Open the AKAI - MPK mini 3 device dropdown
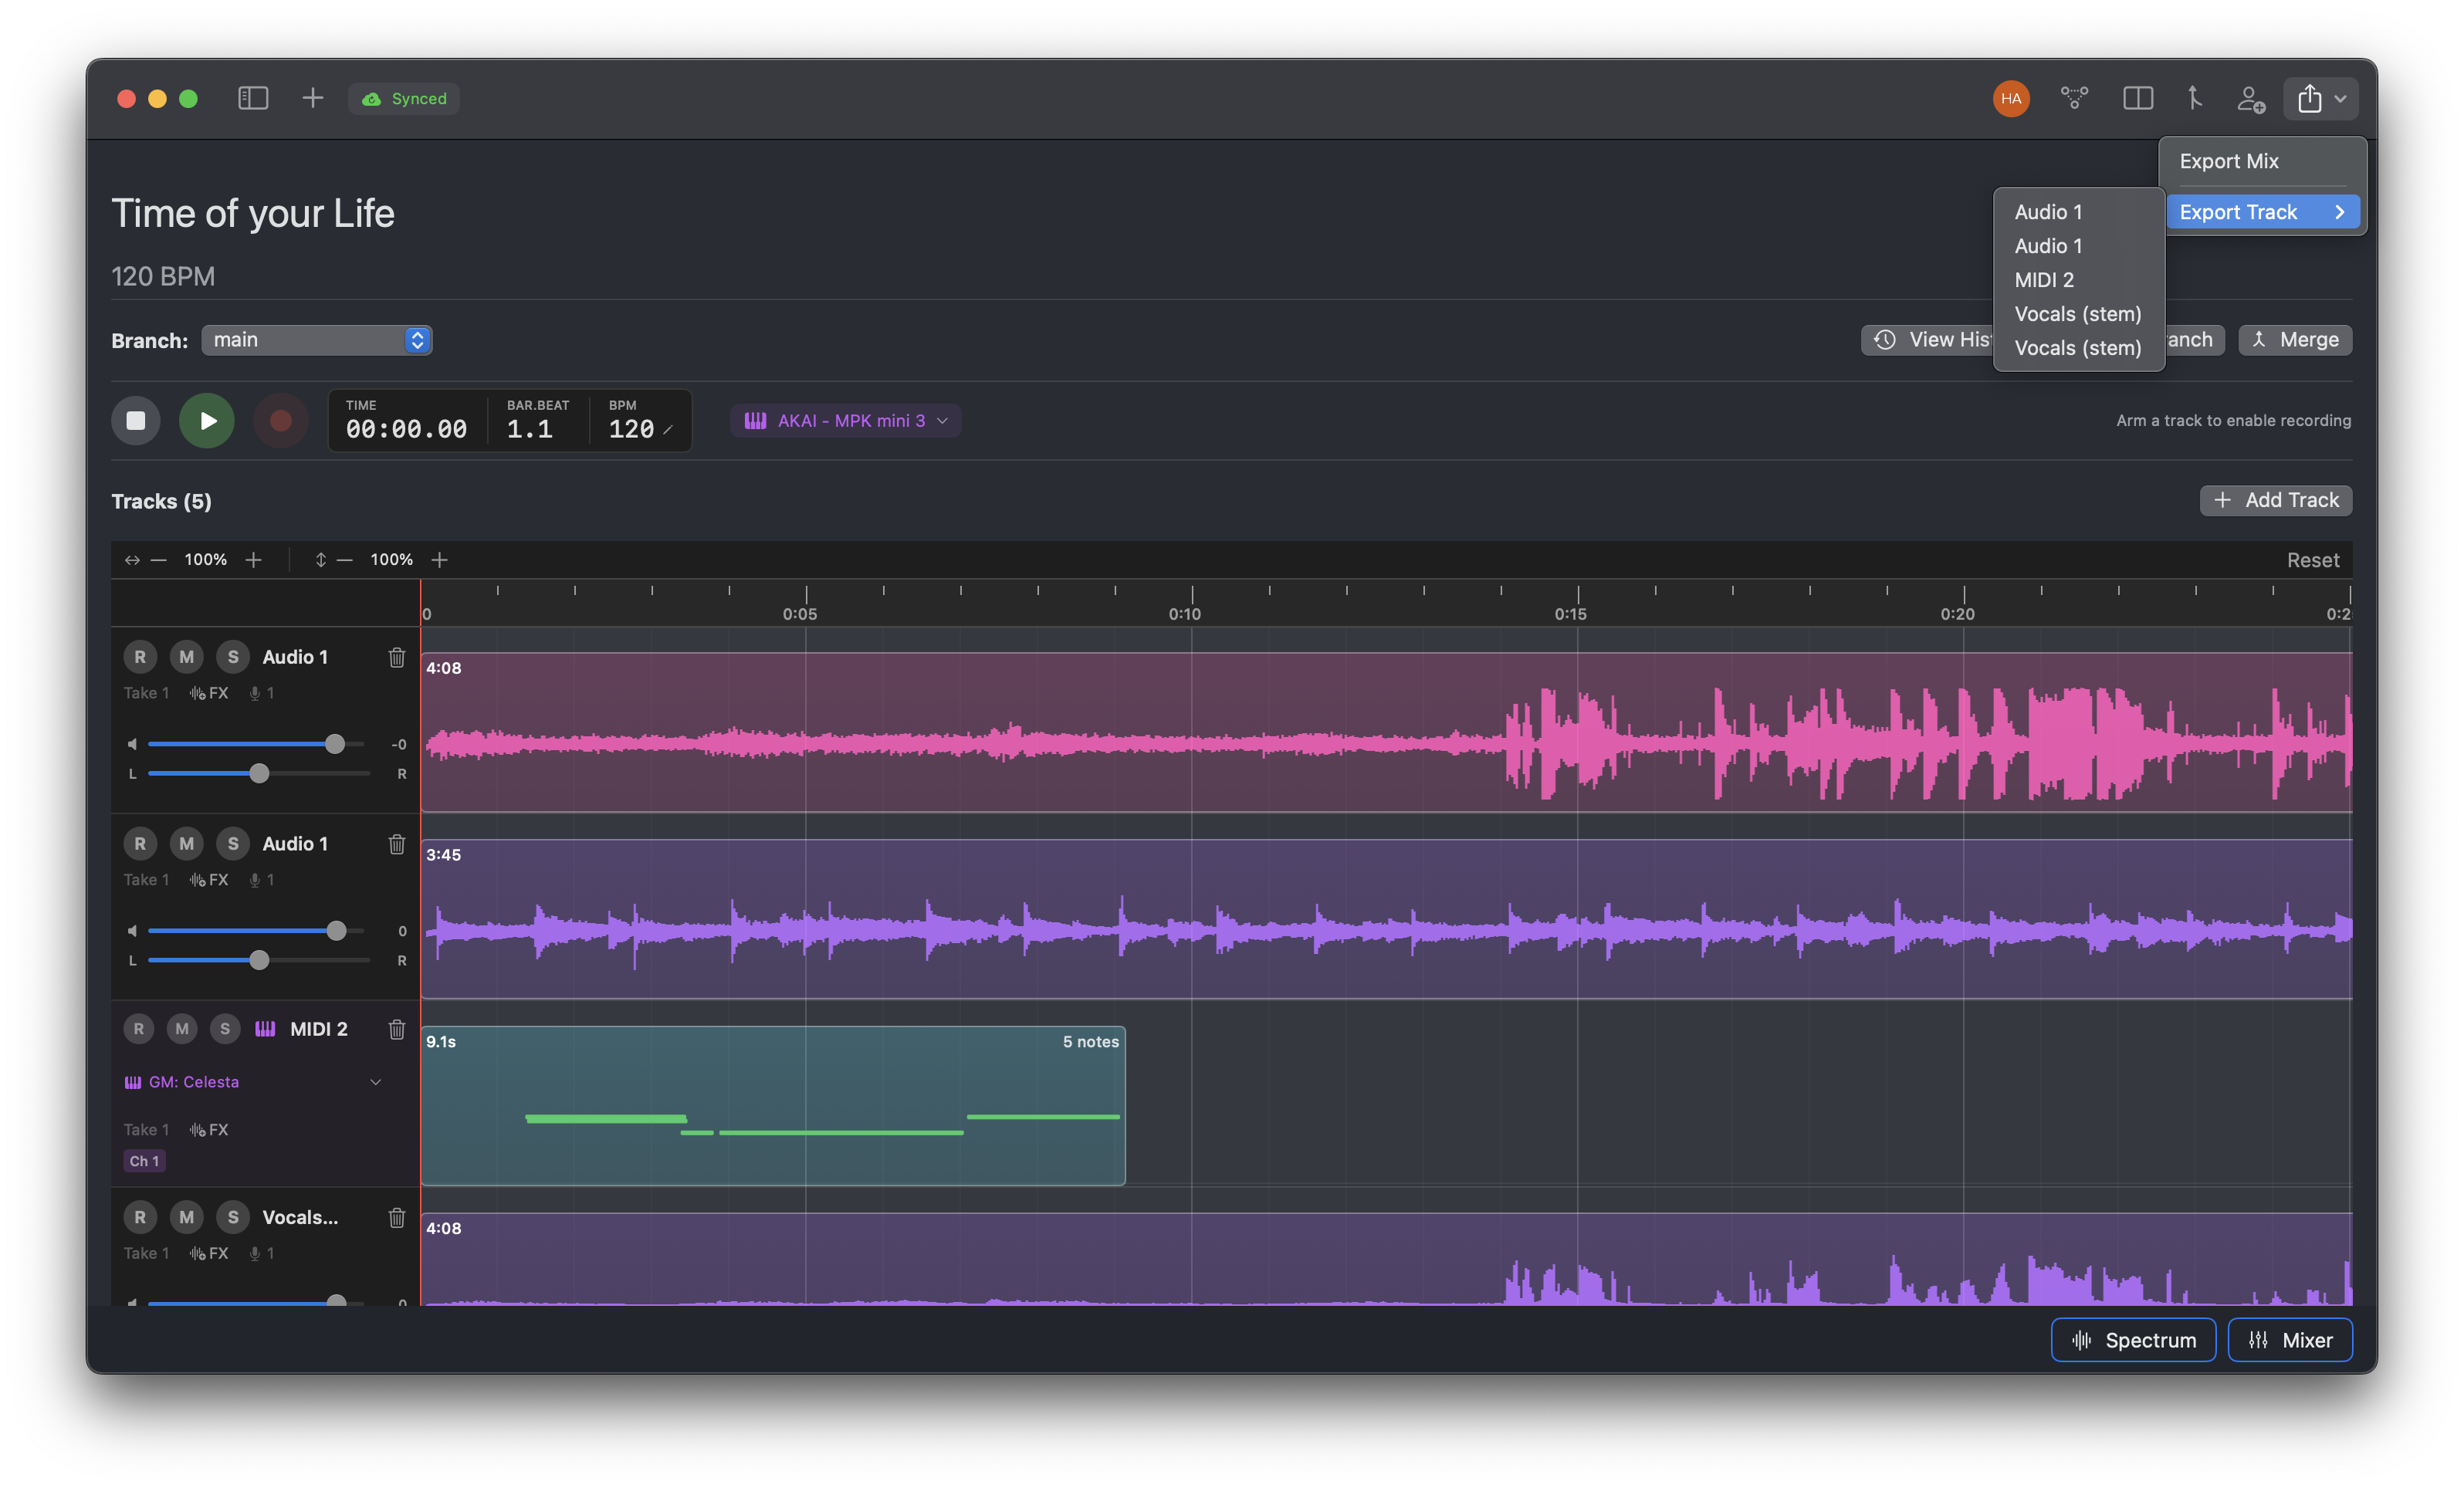Screen dimensions: 2464x1488 pyautogui.click(x=845, y=420)
